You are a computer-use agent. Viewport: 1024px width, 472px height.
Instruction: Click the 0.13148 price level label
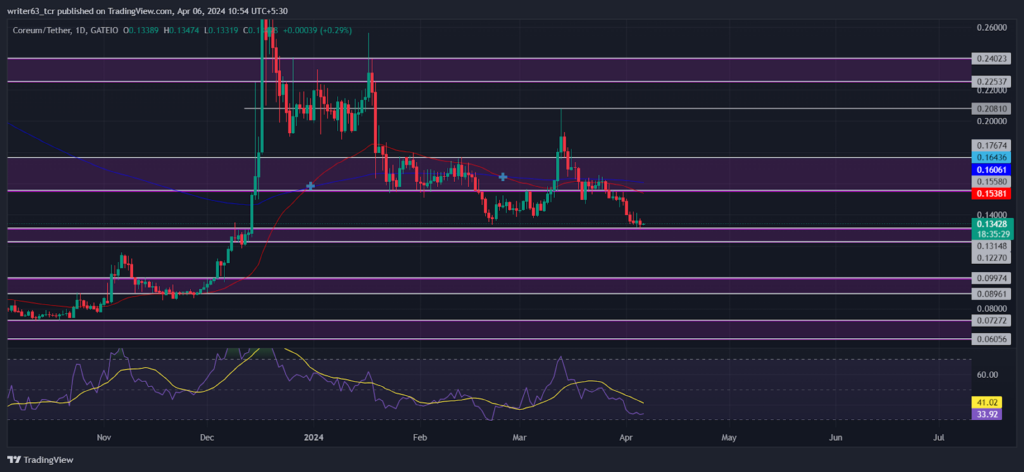pyautogui.click(x=991, y=246)
